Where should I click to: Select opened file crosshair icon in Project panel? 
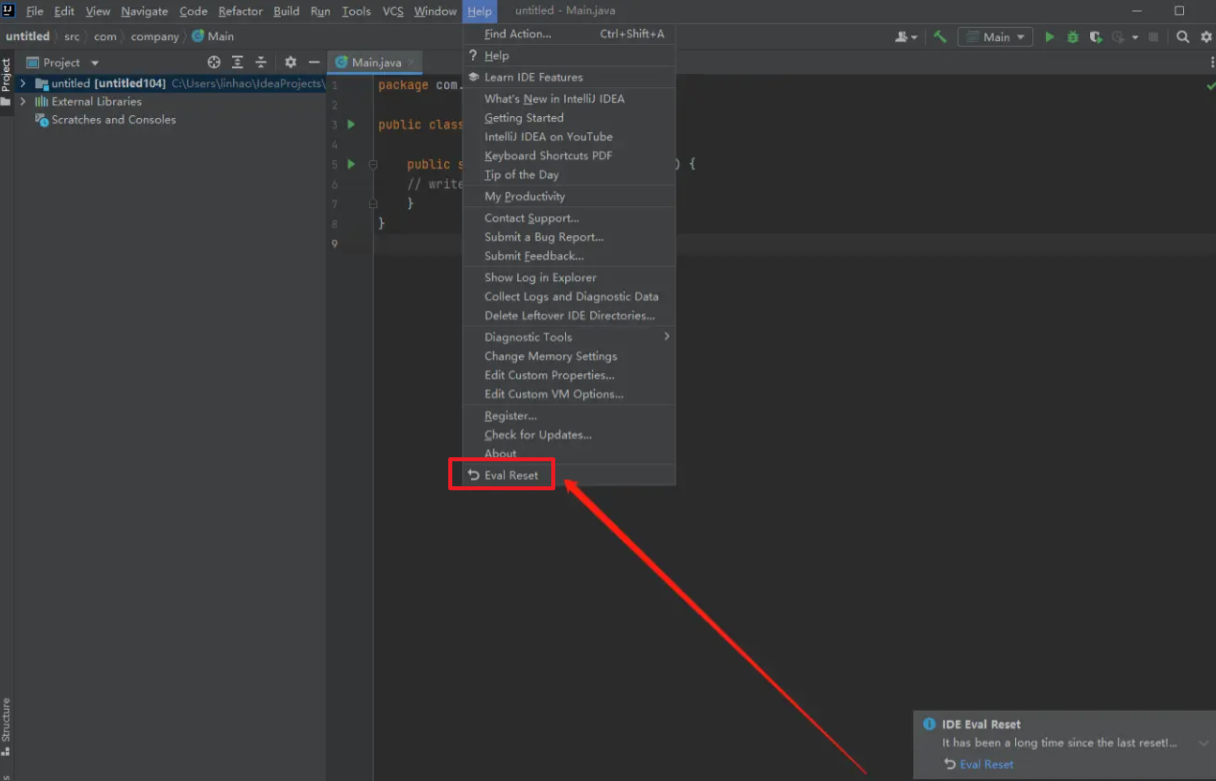(214, 62)
